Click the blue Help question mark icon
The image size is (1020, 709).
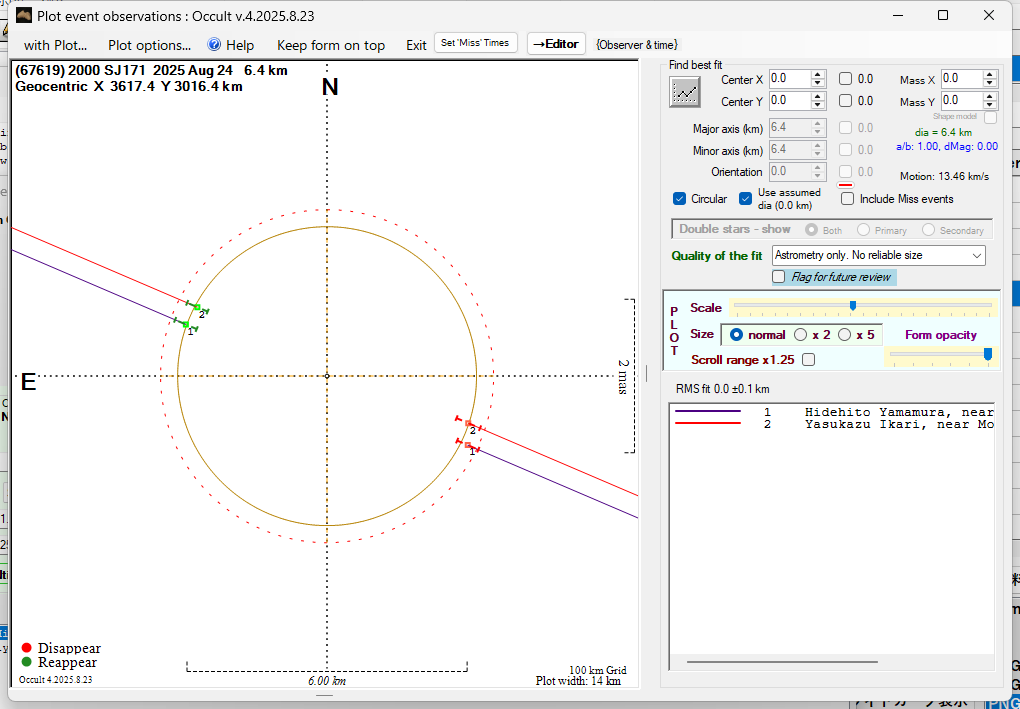tap(214, 45)
